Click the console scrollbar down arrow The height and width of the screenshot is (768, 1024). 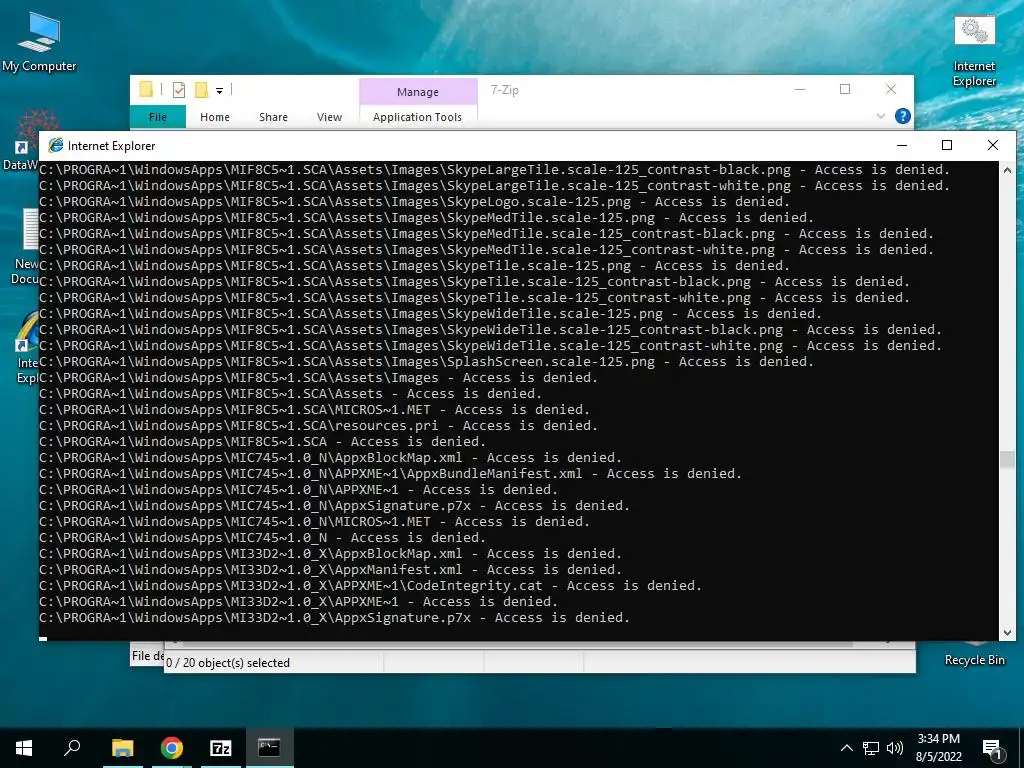click(1007, 632)
